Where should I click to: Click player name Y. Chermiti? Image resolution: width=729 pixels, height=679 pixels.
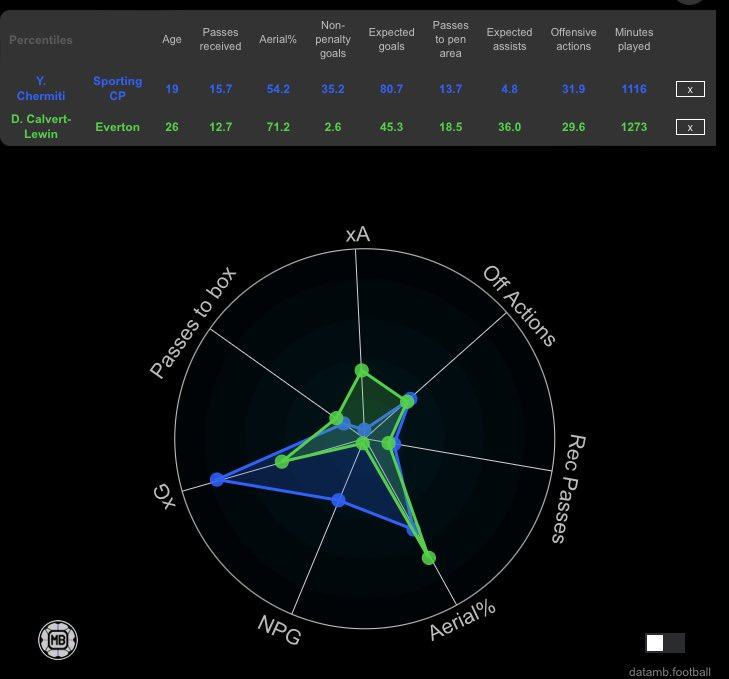(41, 88)
